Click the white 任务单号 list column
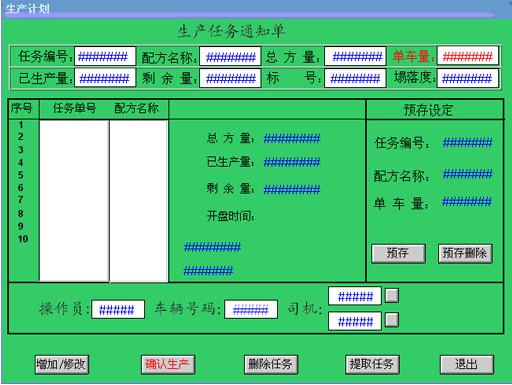The image size is (512, 385). pos(74,201)
